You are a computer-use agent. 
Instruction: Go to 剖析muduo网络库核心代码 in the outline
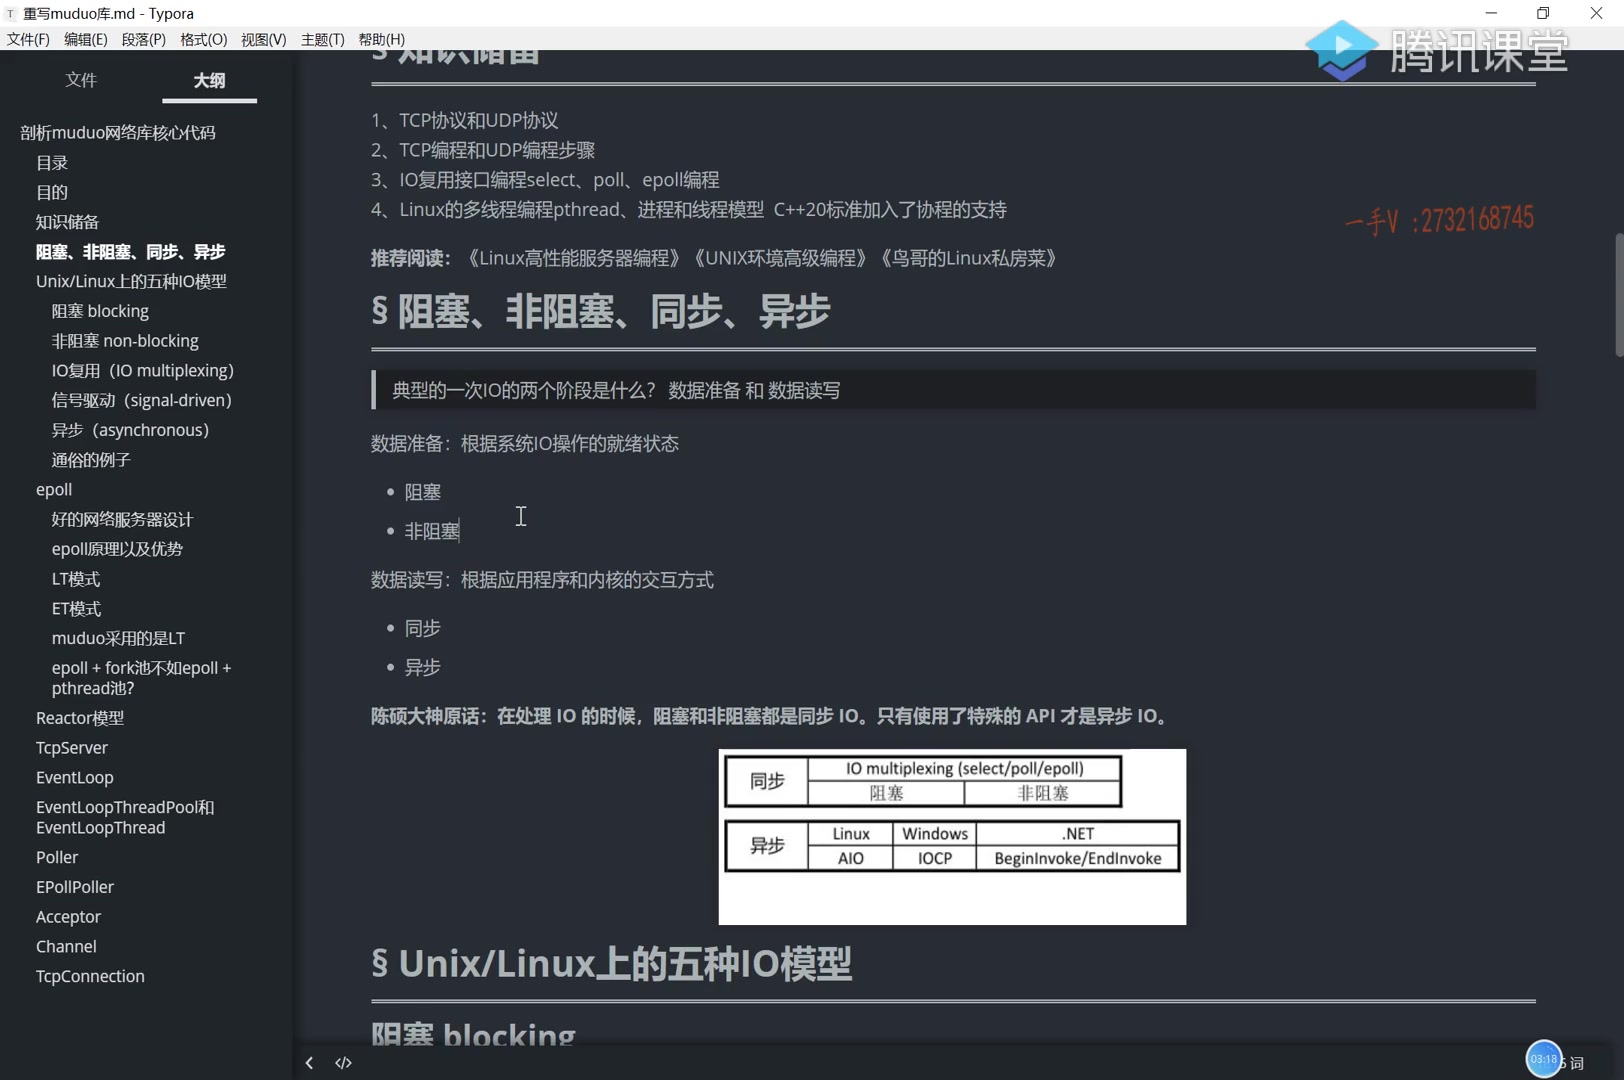point(118,133)
